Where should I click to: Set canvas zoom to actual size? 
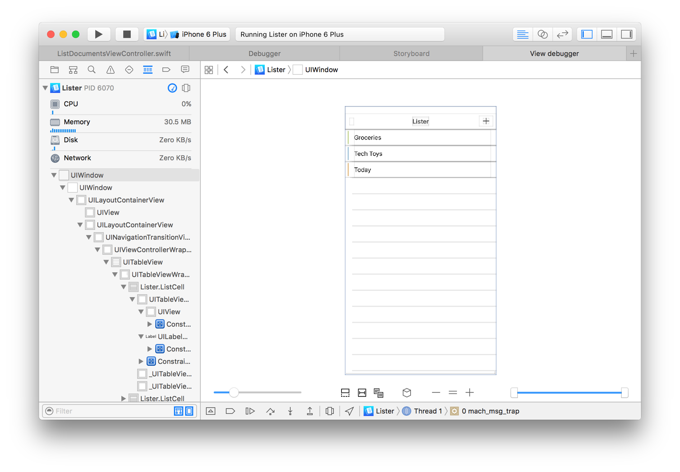pos(453,393)
